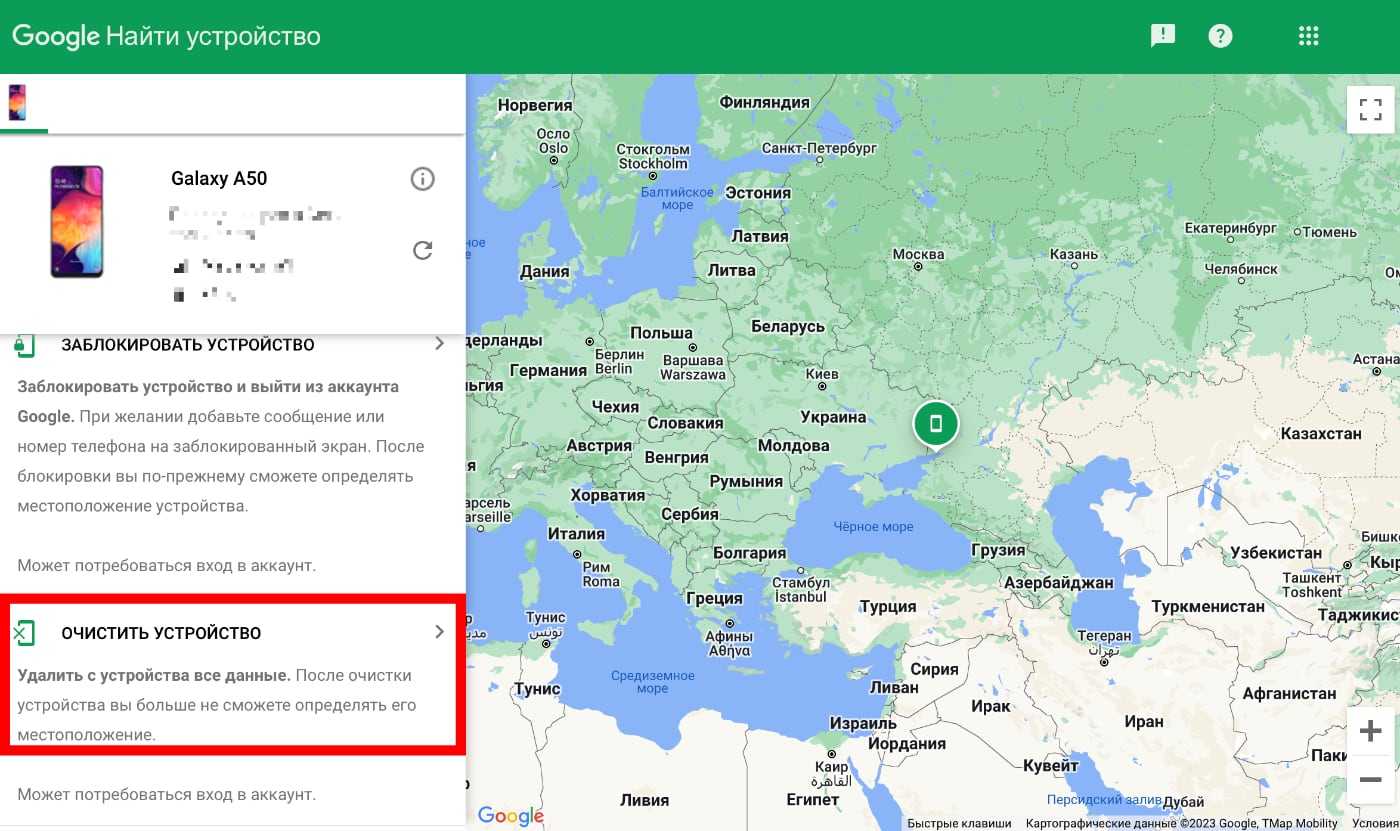Click the send feedback icon in header
This screenshot has height=831, width=1400.
coord(1162,36)
